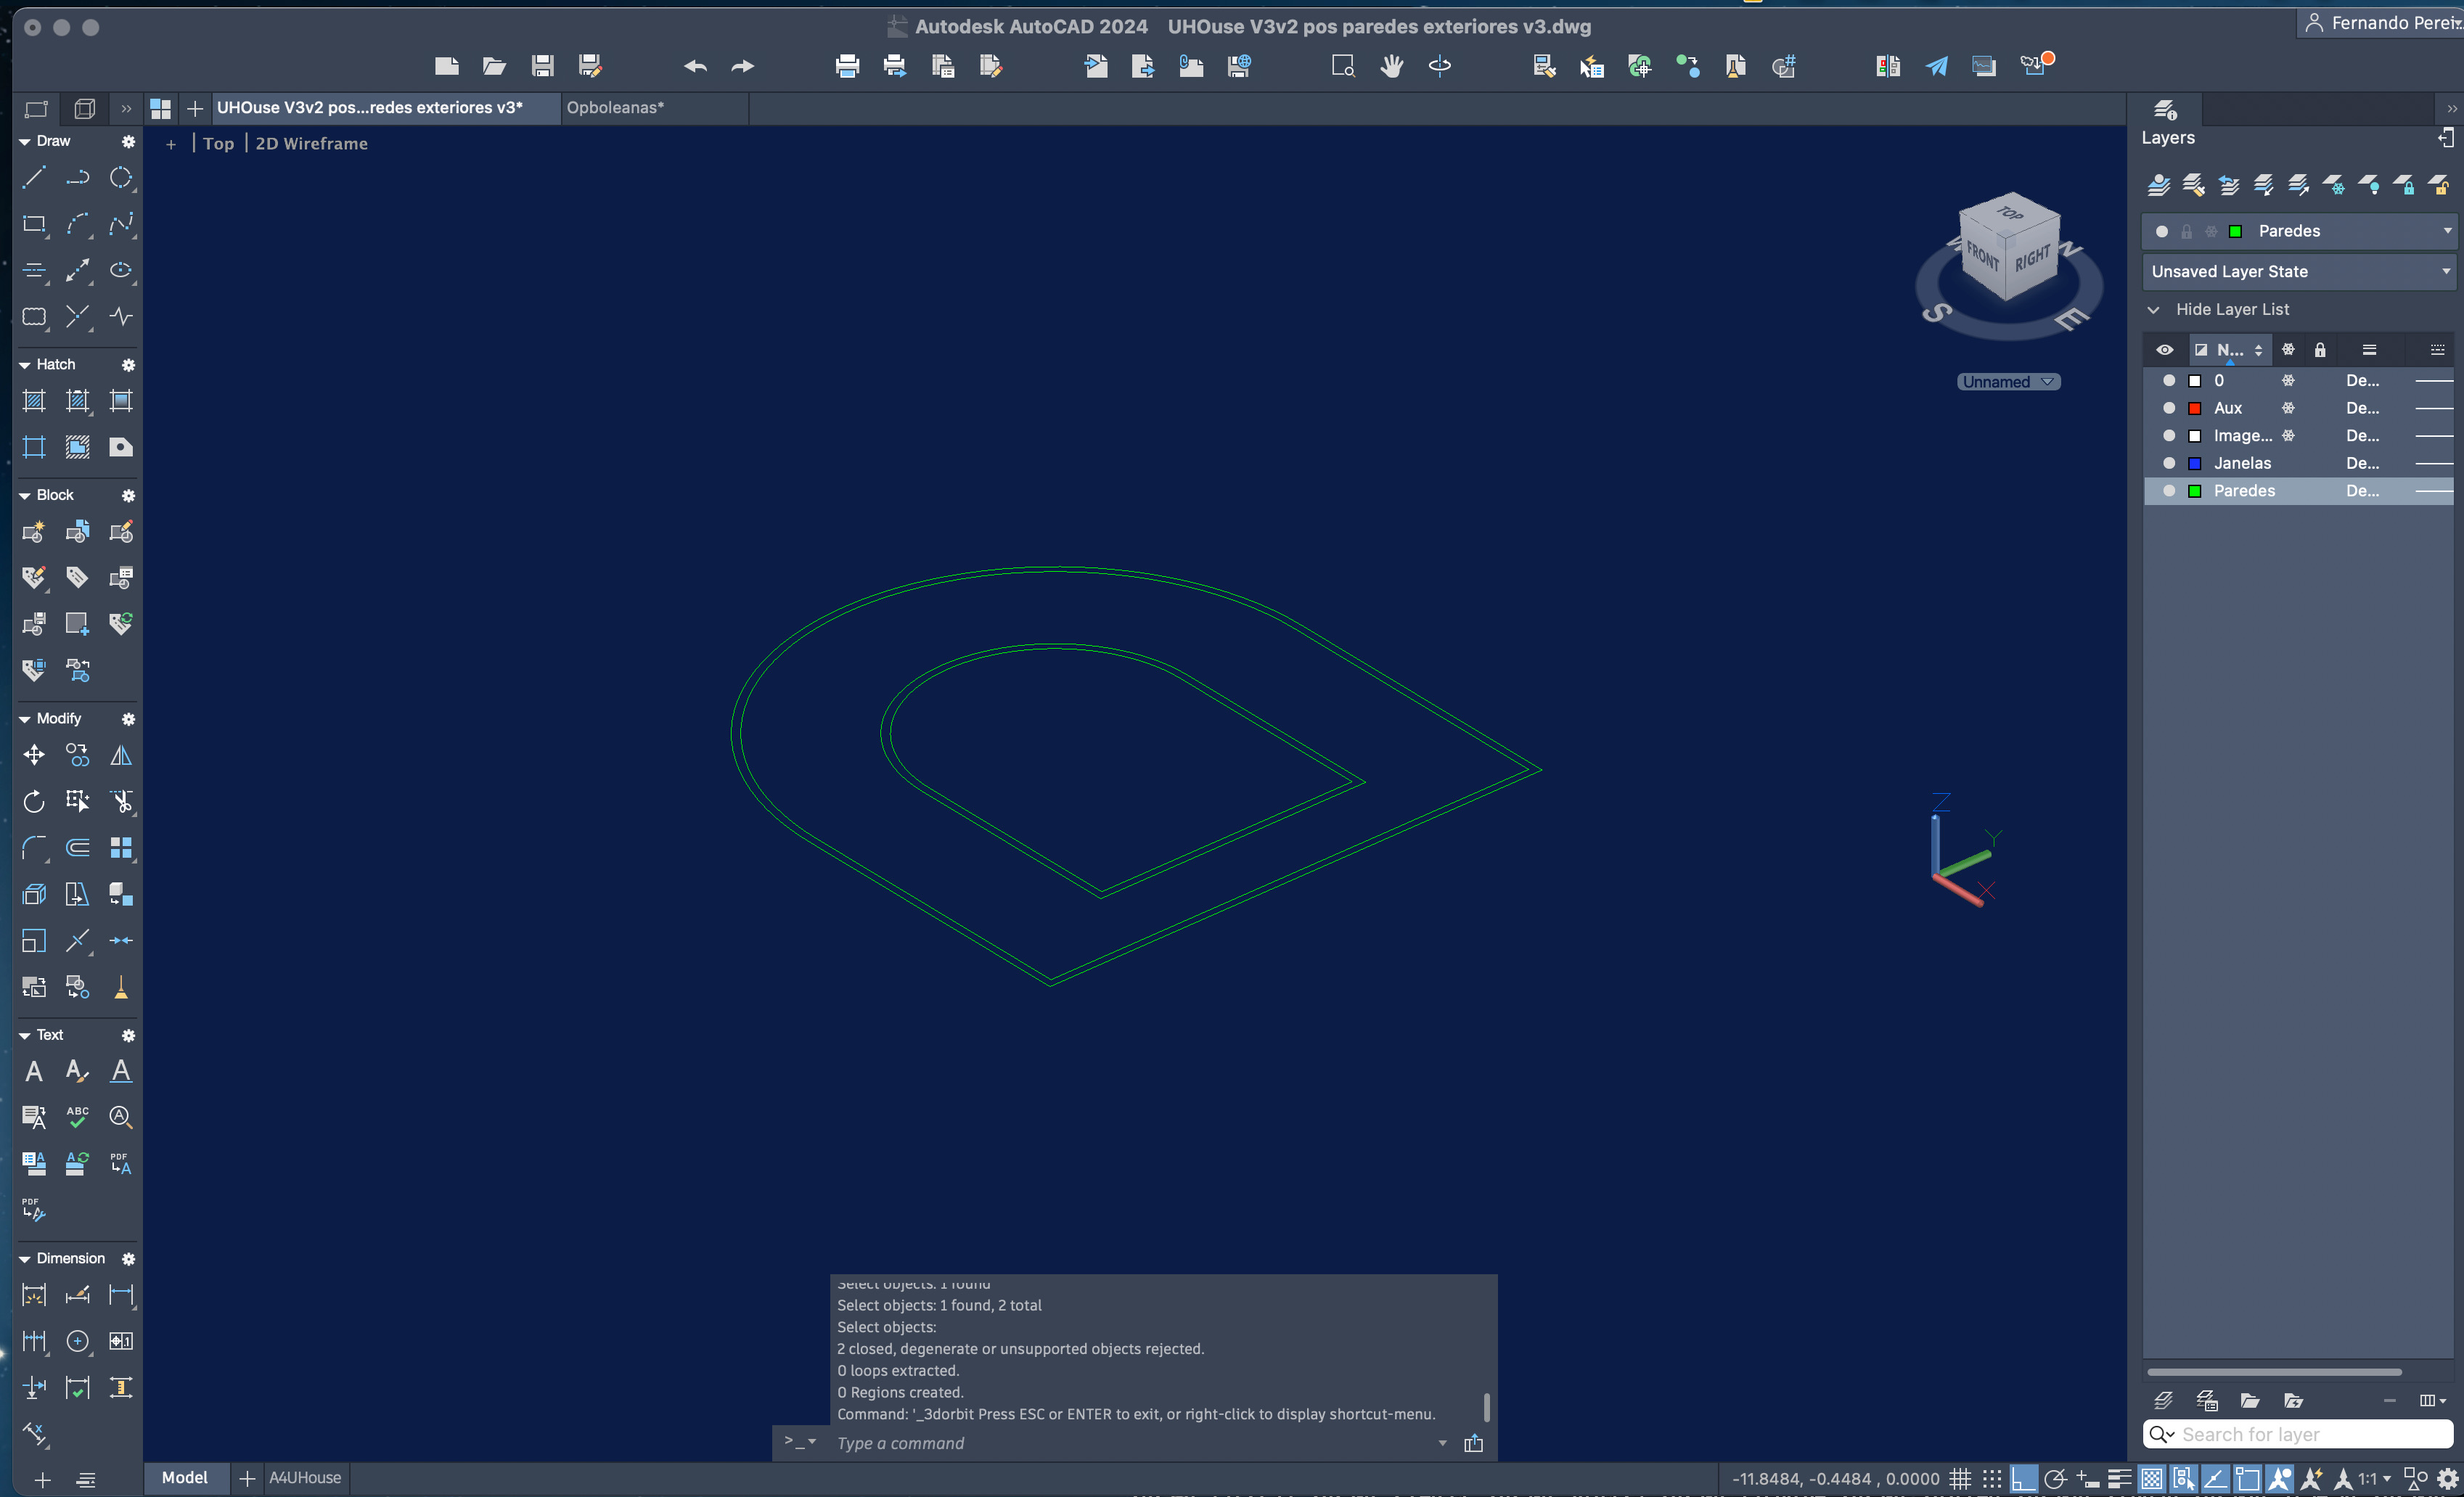
Task: Select the Arc draw tool
Action: pos(78,224)
